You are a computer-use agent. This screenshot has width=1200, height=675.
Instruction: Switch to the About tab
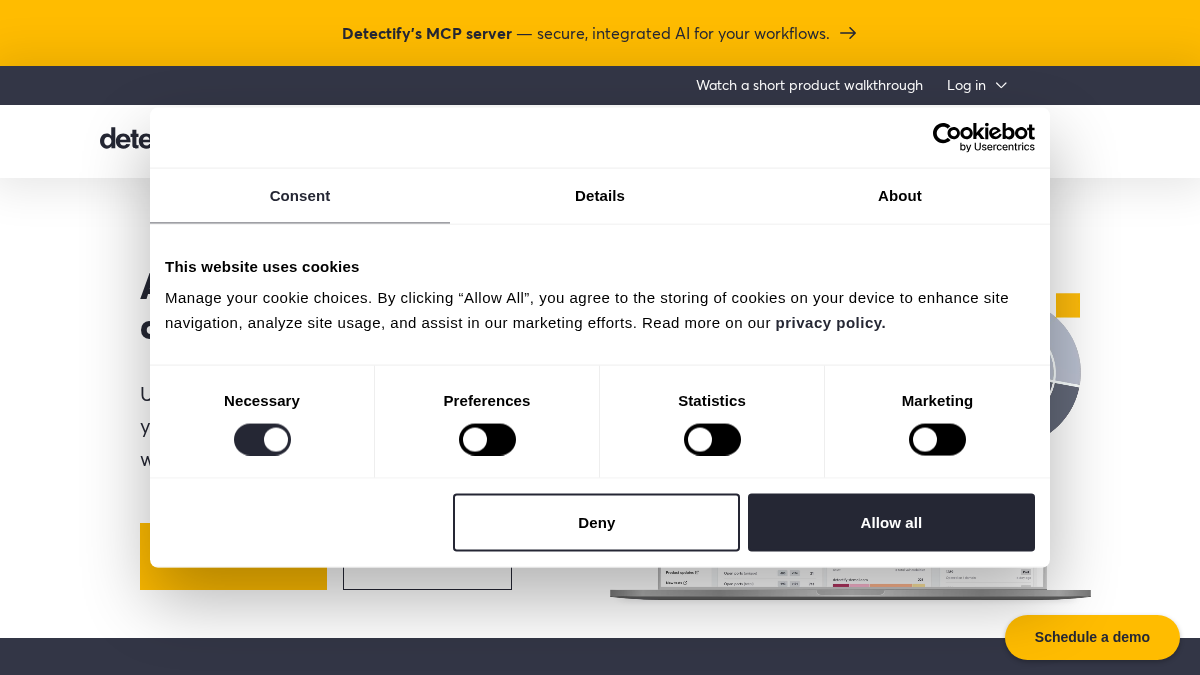point(900,196)
